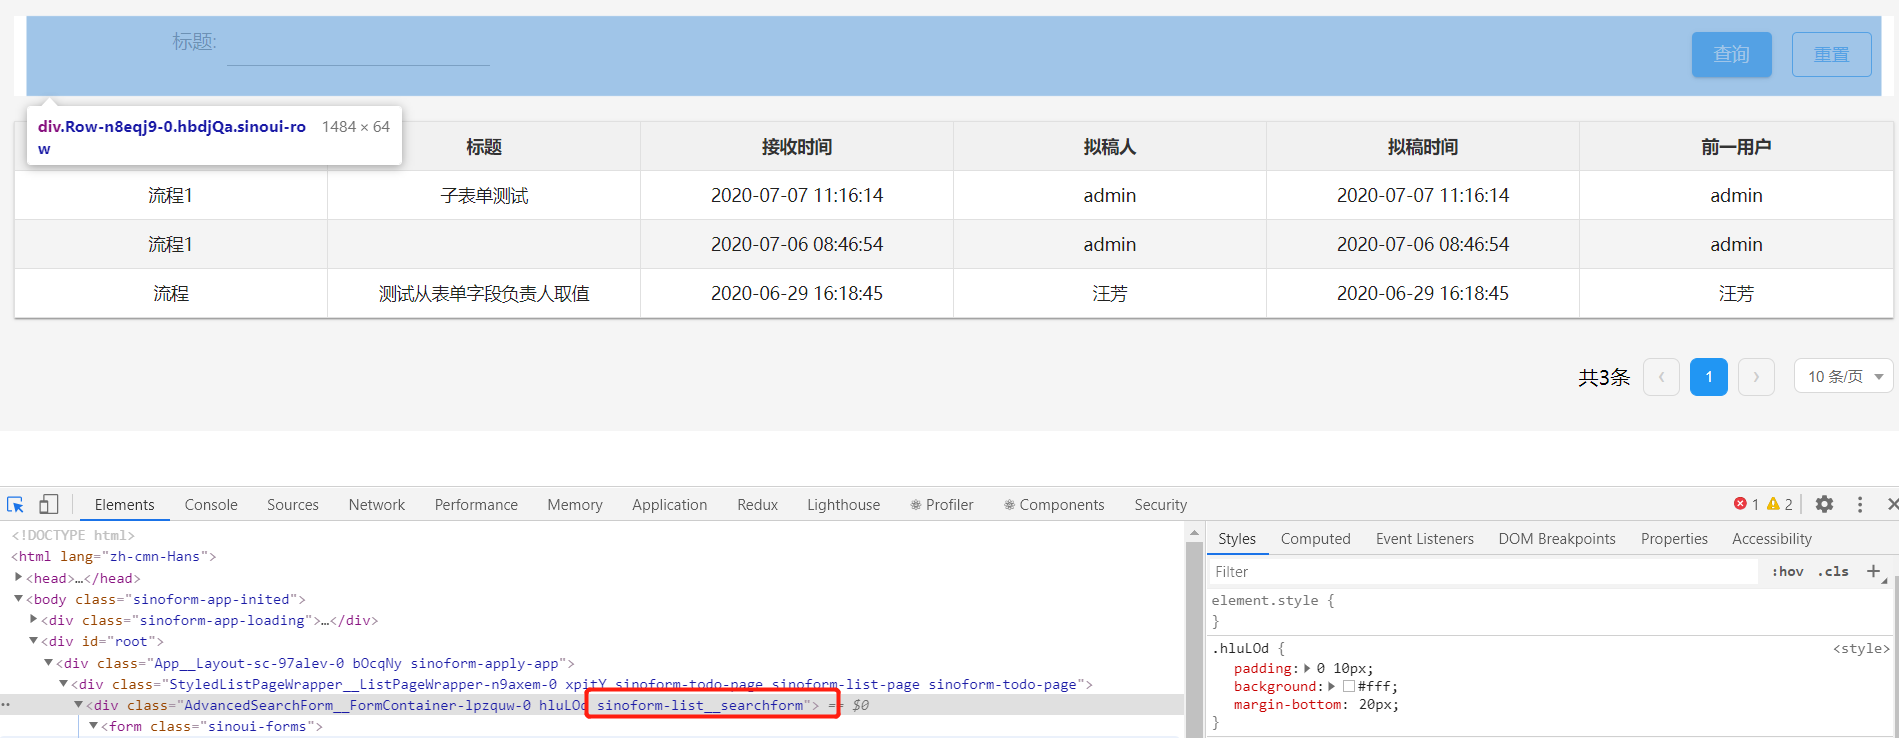
Task: Toggle .cls class editor
Action: 1833,572
